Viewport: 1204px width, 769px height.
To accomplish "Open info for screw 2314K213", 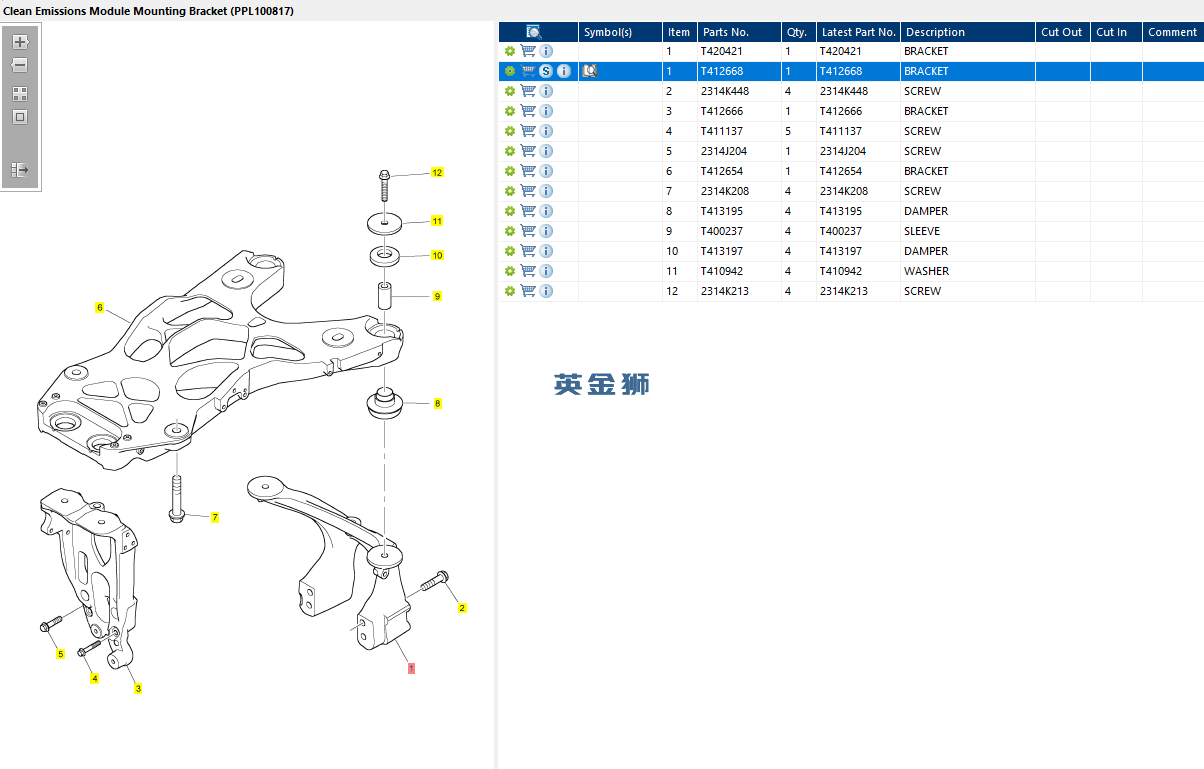I will coord(546,291).
